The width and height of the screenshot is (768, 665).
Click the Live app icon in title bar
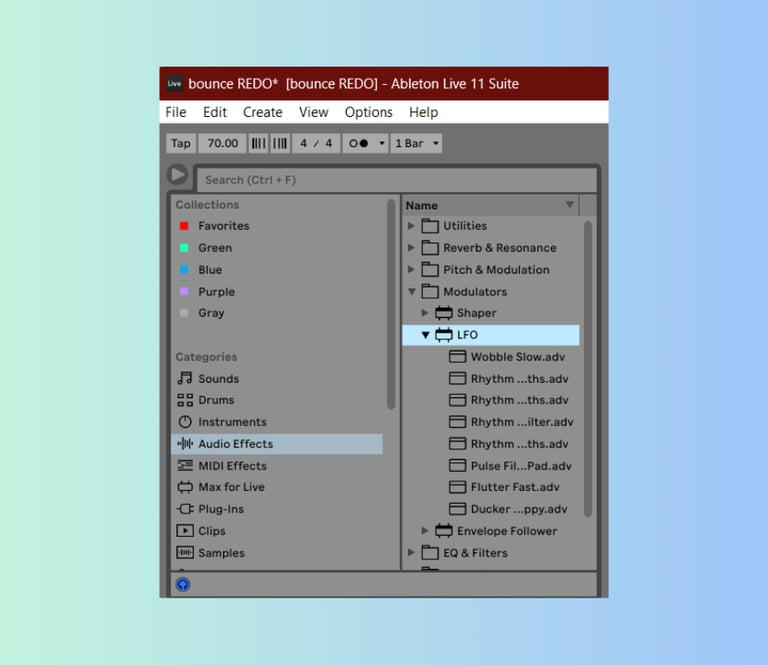pos(174,83)
